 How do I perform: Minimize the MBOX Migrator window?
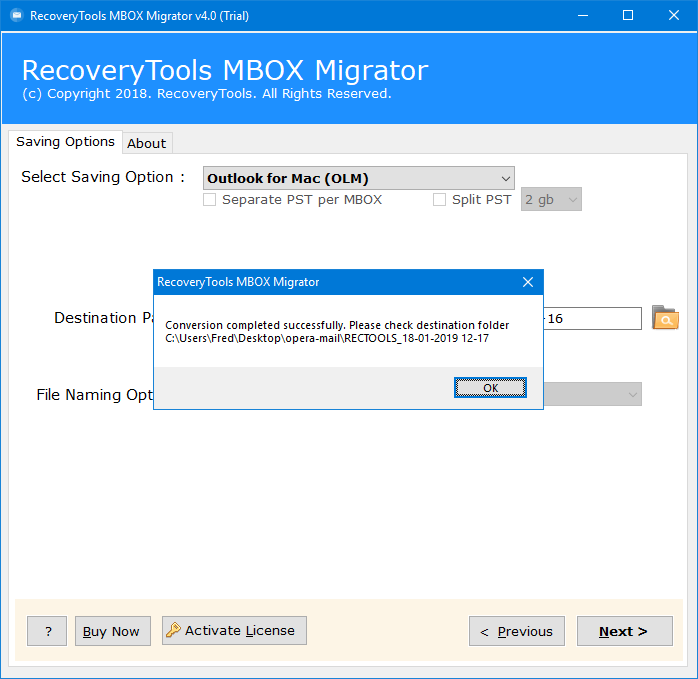pos(583,16)
